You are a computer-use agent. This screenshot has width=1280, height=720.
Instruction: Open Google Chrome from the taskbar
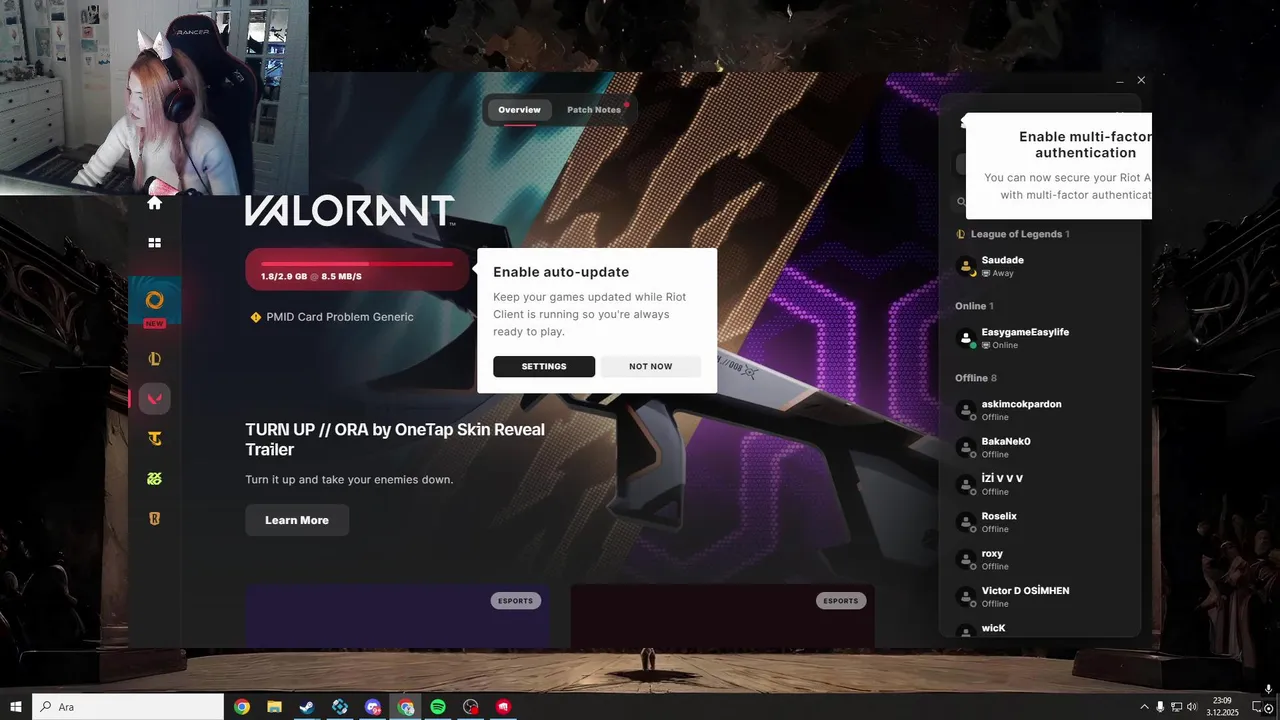point(242,707)
